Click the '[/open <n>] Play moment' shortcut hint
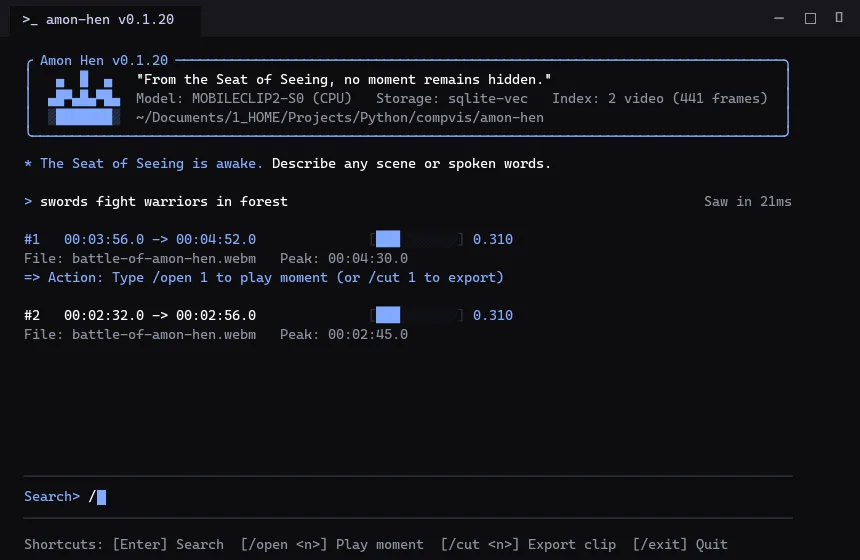 click(x=332, y=545)
